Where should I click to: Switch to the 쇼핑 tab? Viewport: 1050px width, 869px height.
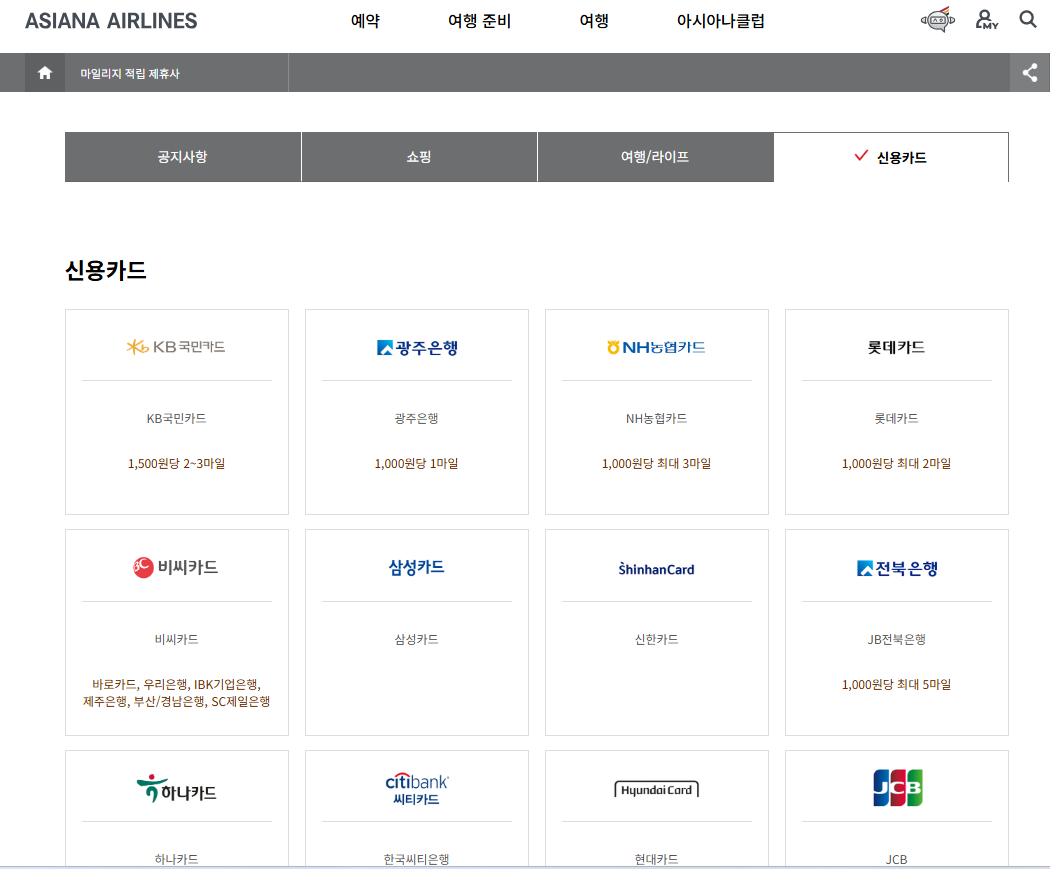(x=419, y=157)
